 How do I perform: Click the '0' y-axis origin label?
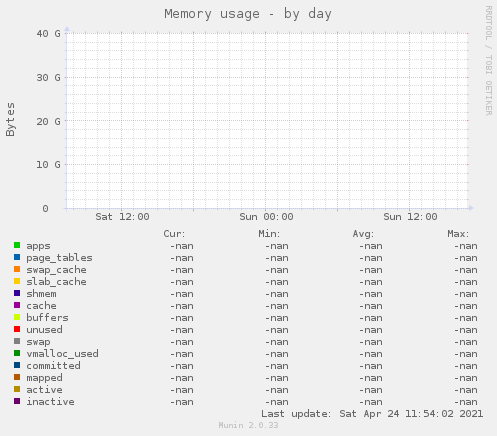coord(45,209)
